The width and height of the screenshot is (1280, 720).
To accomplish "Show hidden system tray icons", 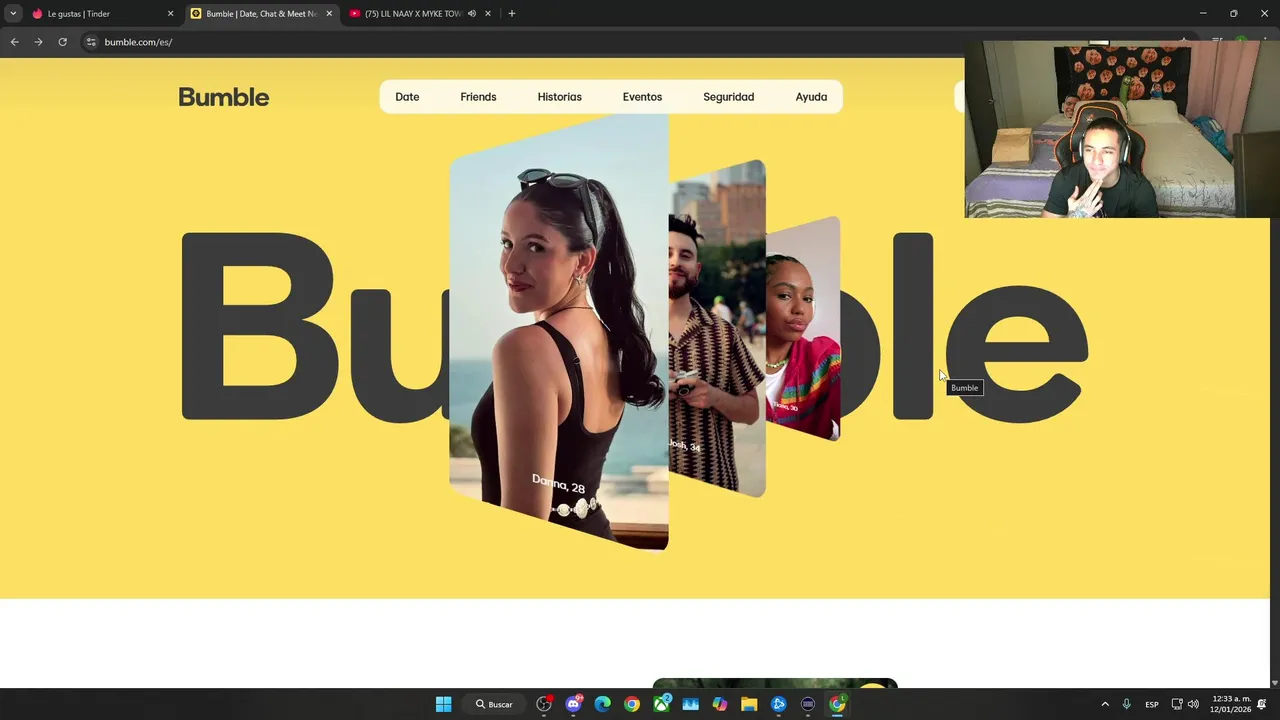I will 1105,704.
